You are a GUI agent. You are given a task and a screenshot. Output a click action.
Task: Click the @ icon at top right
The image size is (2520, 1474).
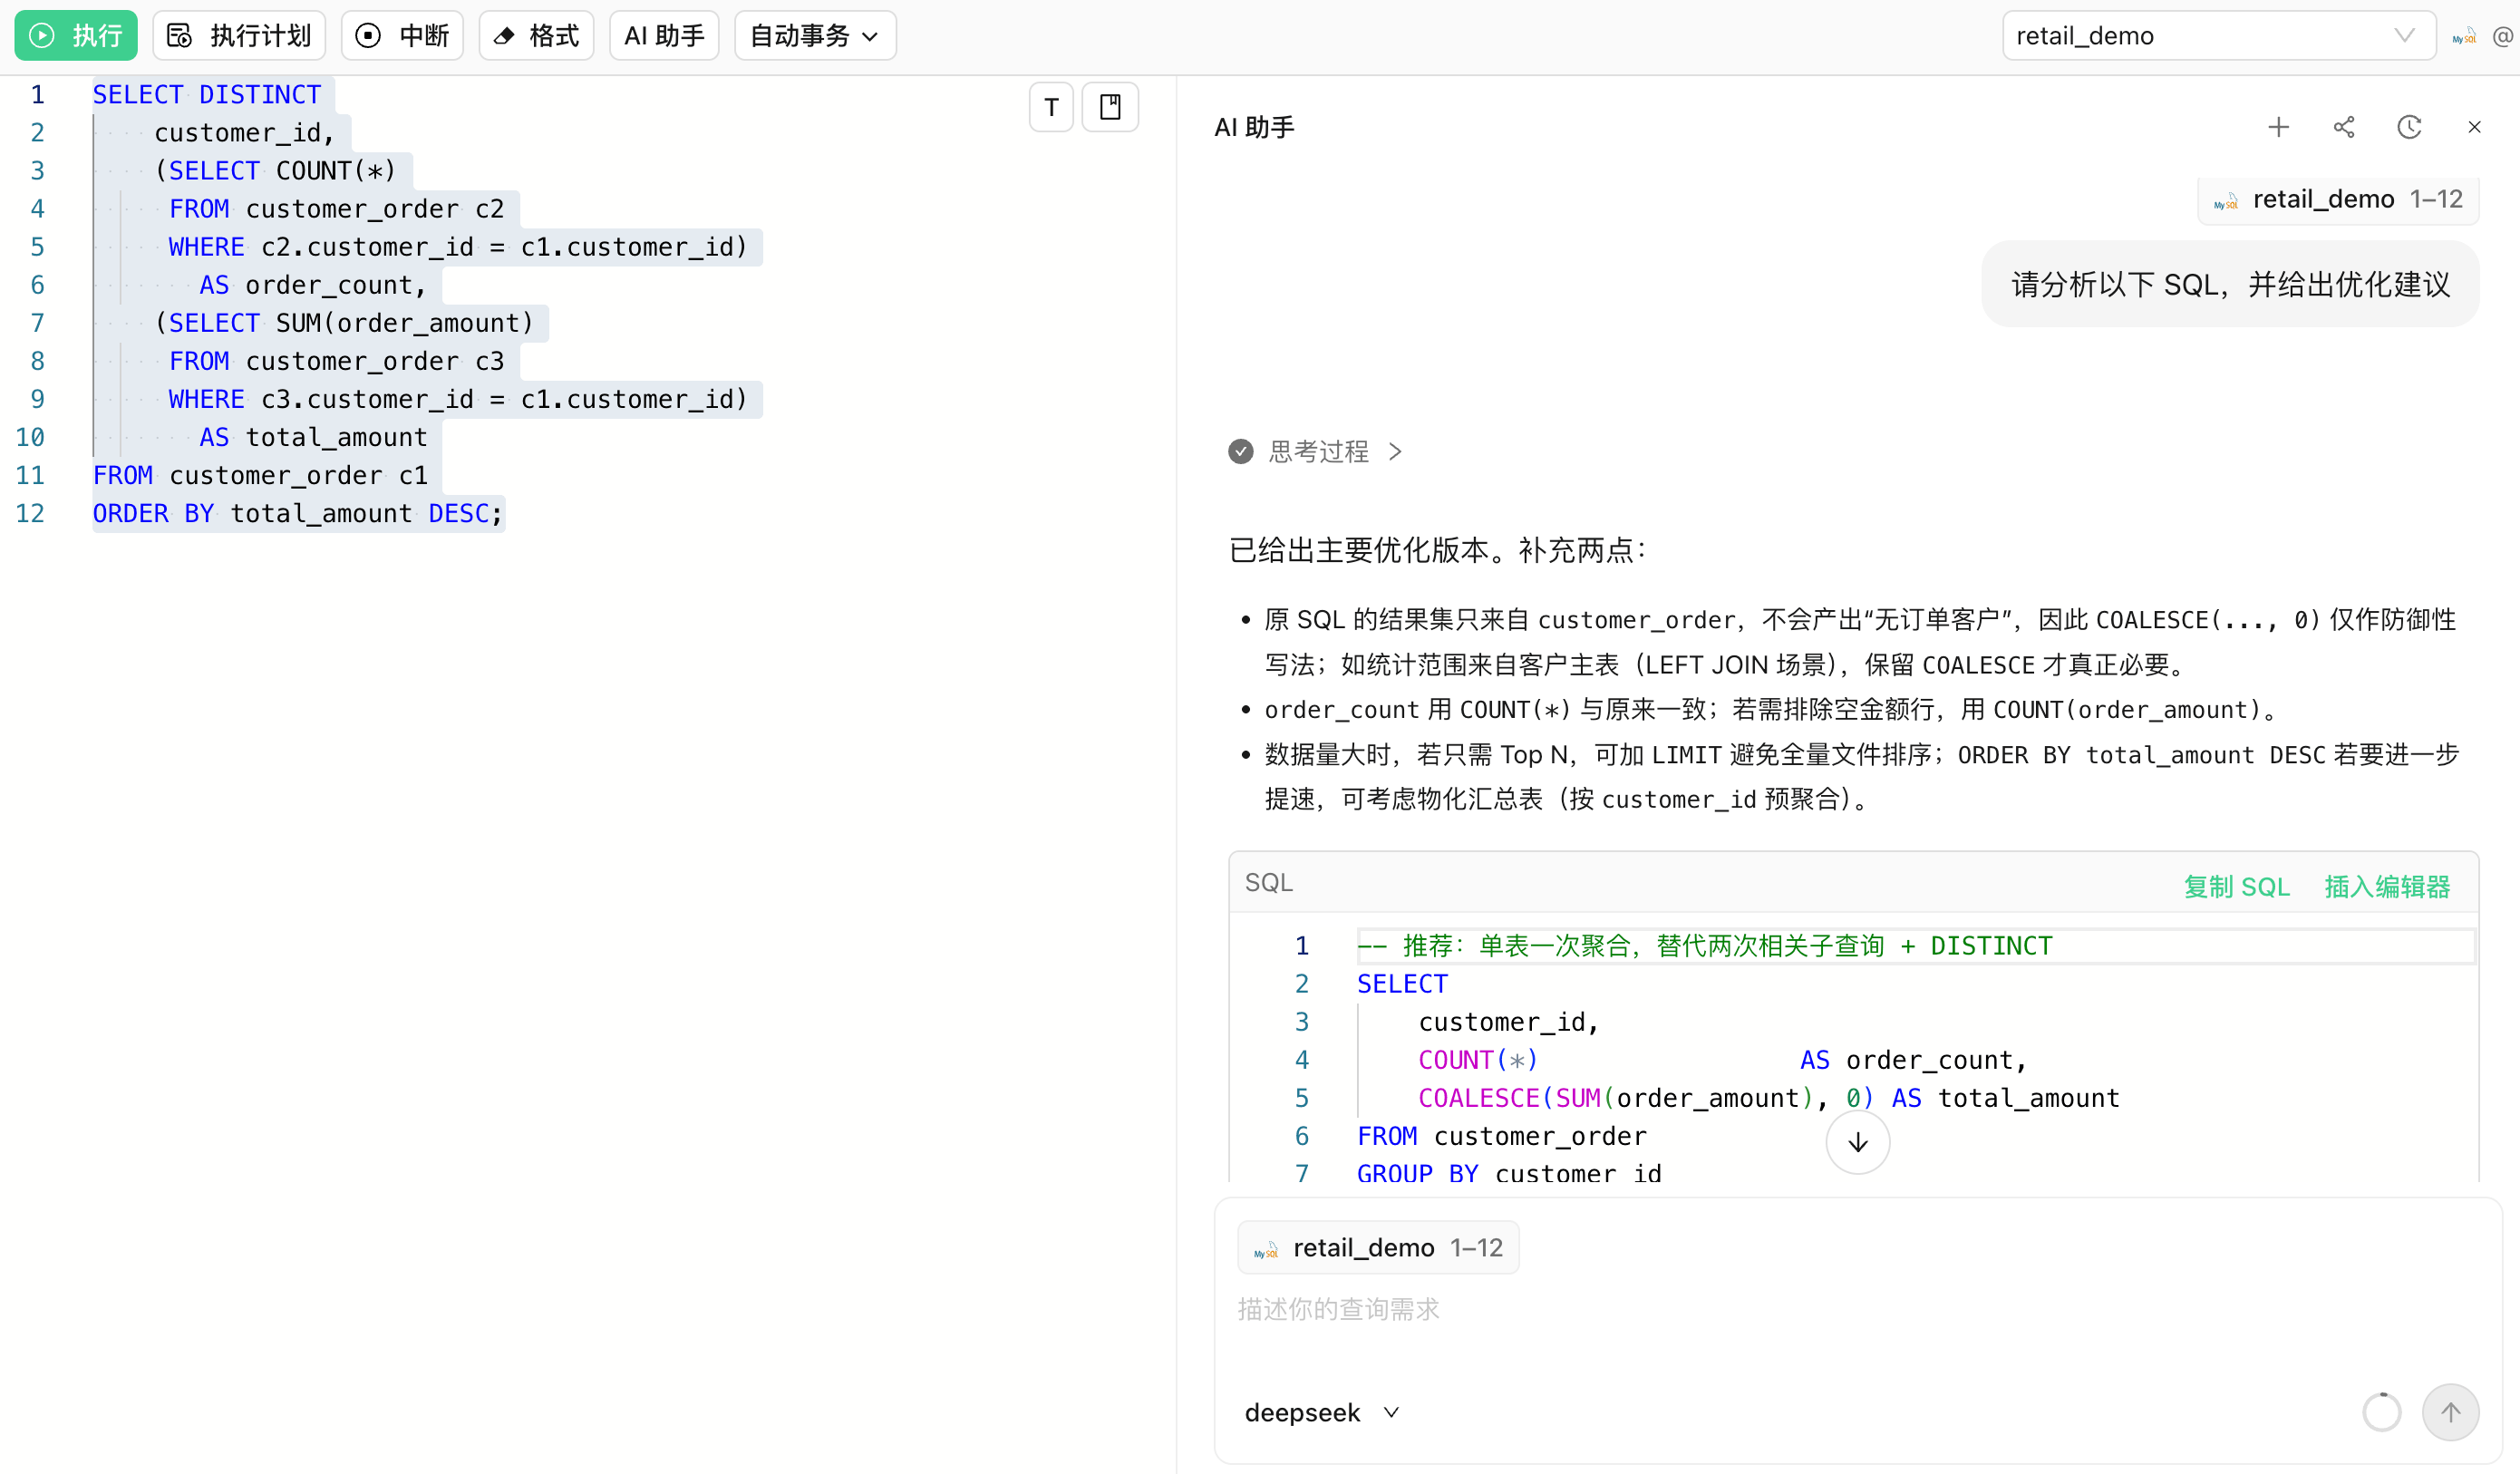pyautogui.click(x=2504, y=37)
